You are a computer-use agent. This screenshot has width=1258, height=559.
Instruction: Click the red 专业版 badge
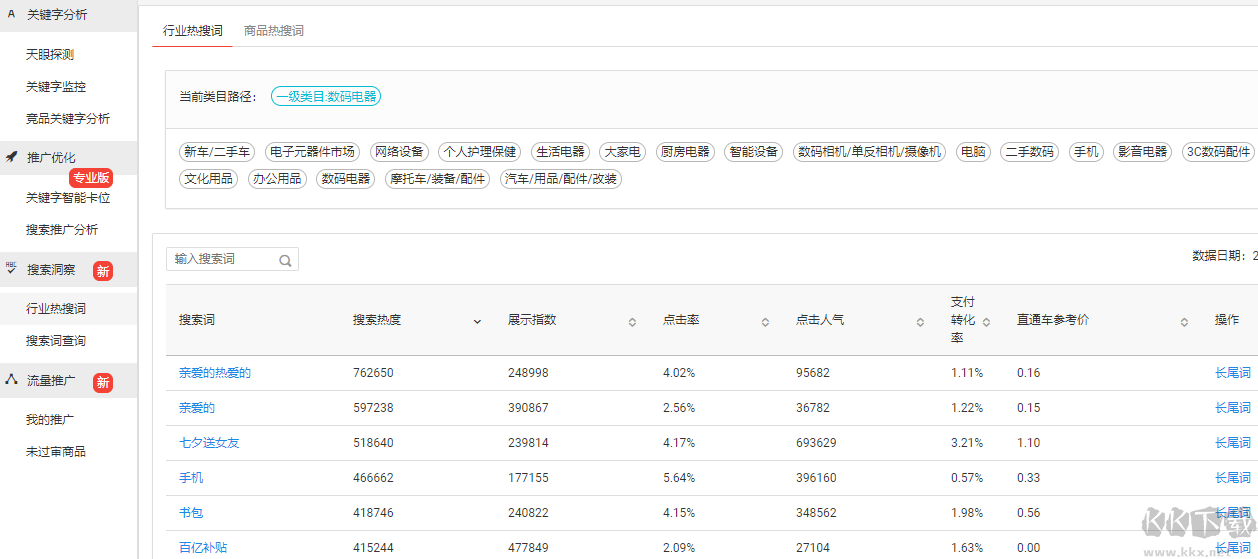point(91,178)
